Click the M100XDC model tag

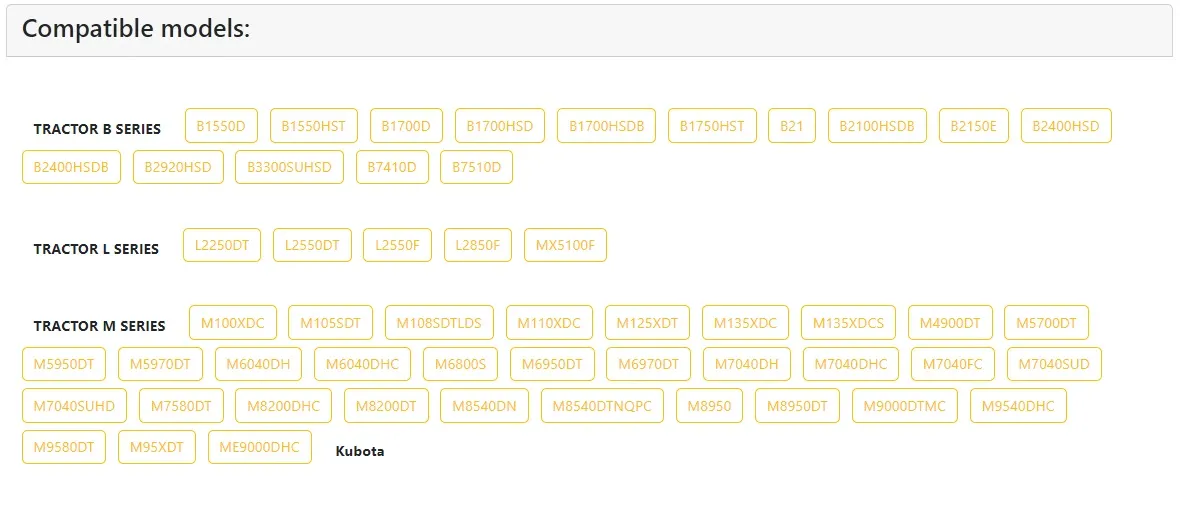233,323
